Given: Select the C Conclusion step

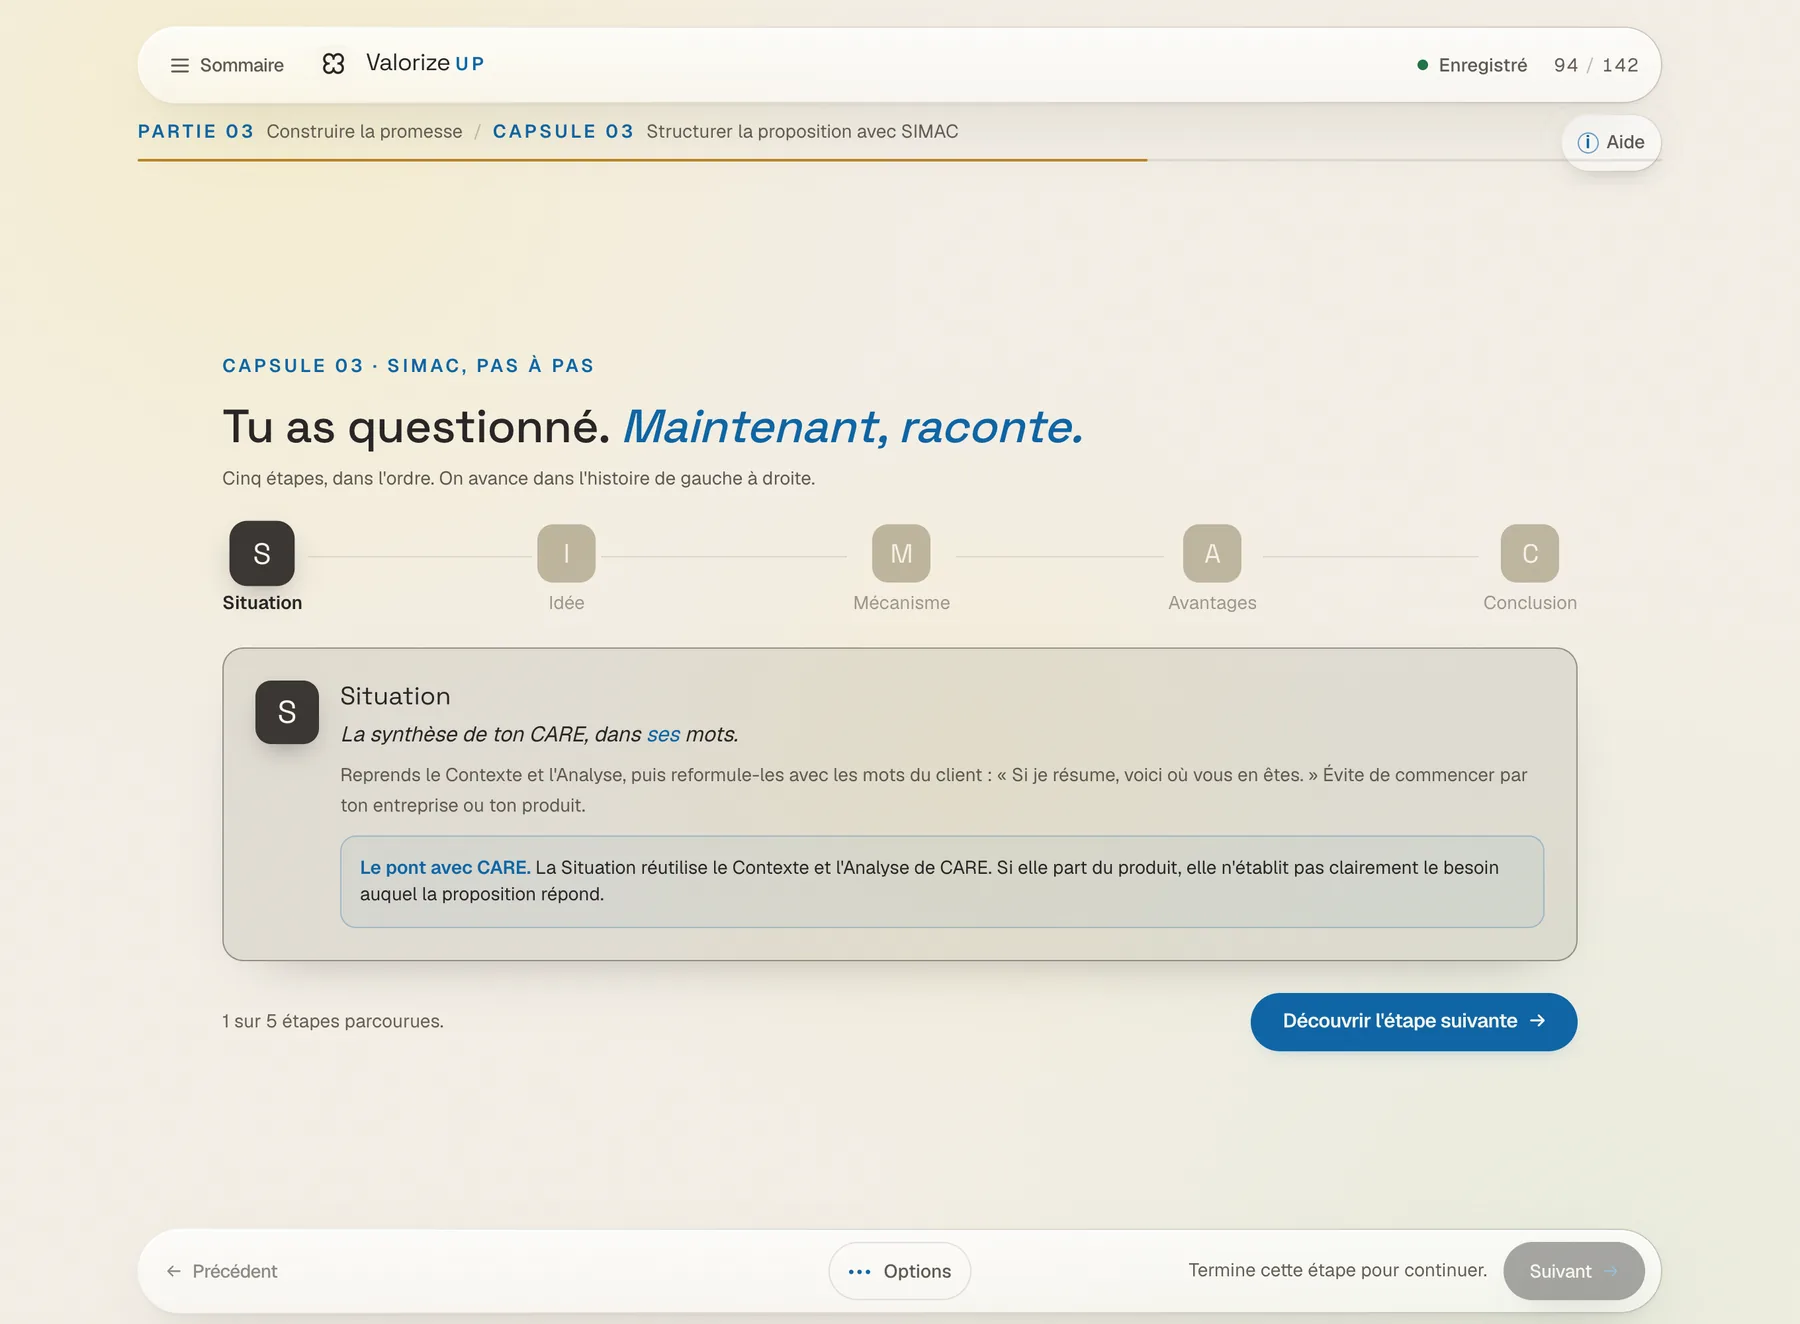Looking at the screenshot, I should (x=1530, y=567).
